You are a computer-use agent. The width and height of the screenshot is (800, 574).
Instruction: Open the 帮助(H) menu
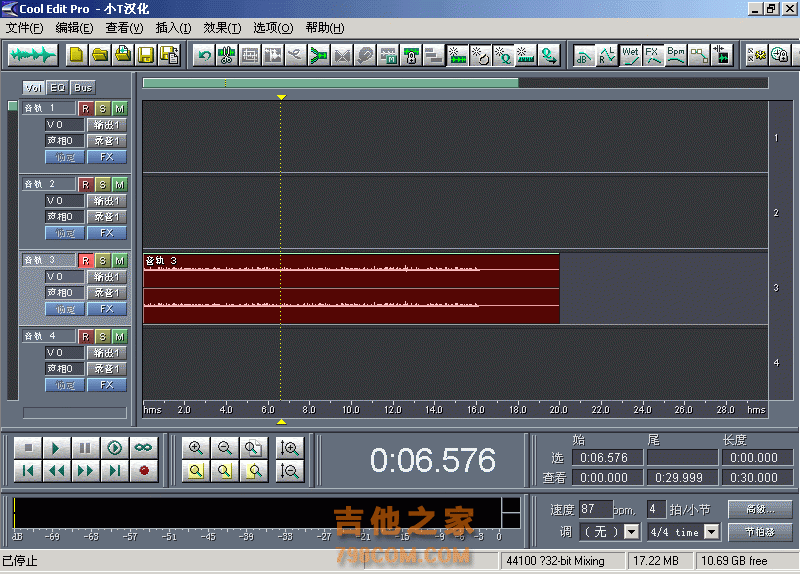(324, 28)
